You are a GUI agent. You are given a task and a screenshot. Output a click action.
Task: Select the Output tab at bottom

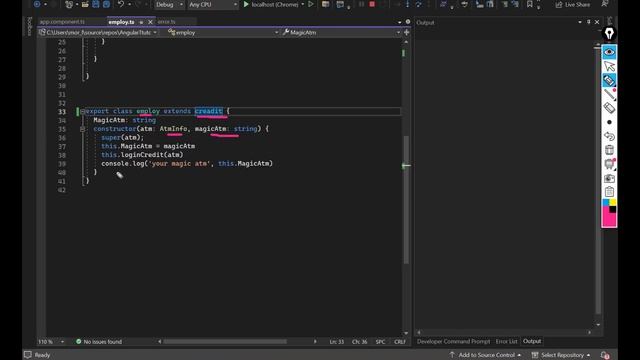point(532,341)
